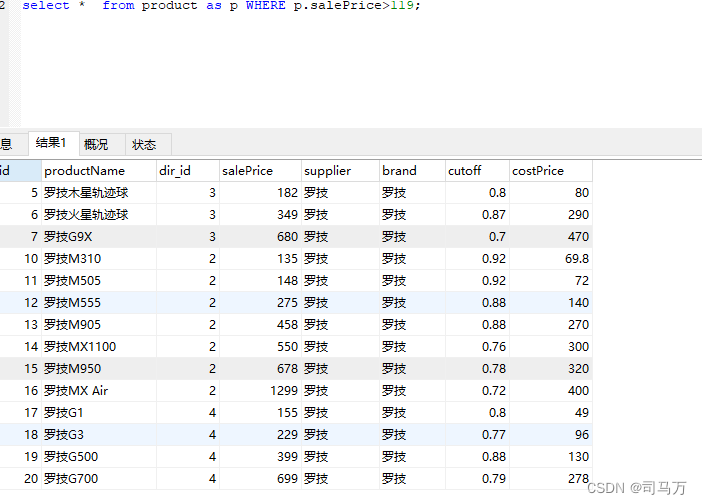Image resolution: width=702 pixels, height=504 pixels.
Task: Select product name cell 罗技MX Air
Action: (99, 390)
